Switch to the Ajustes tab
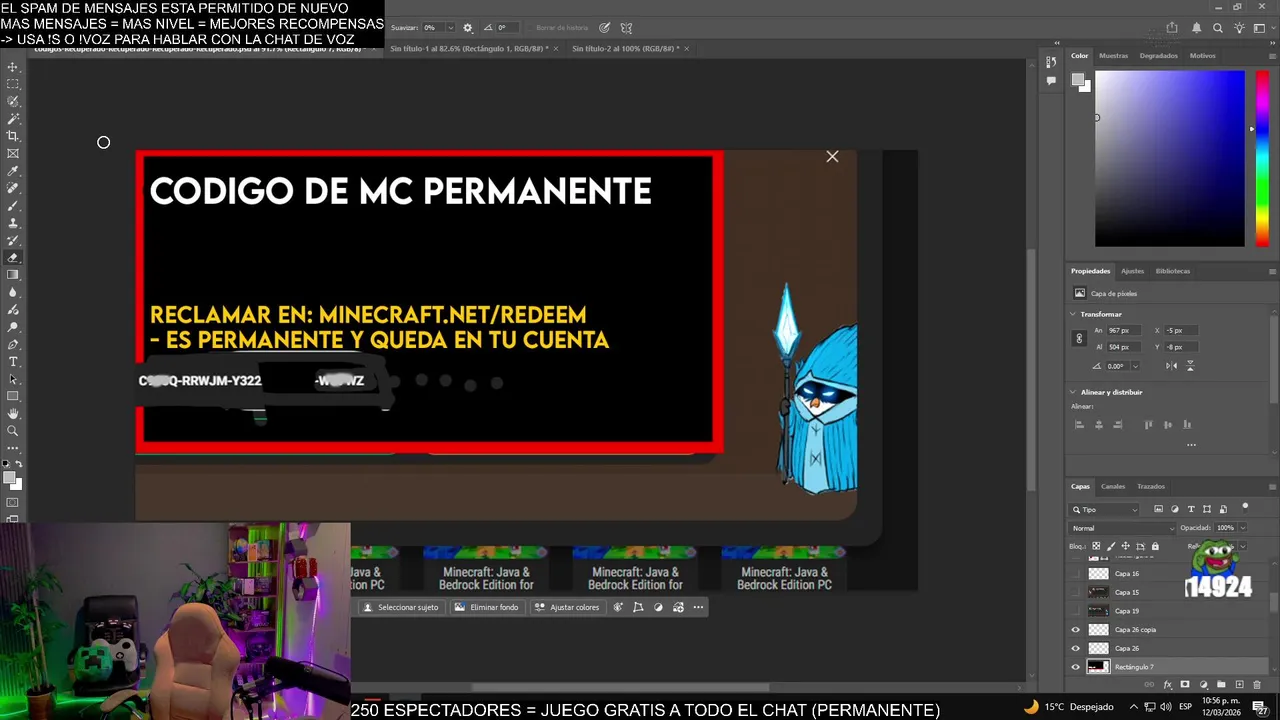Image resolution: width=1280 pixels, height=720 pixels. click(1132, 271)
